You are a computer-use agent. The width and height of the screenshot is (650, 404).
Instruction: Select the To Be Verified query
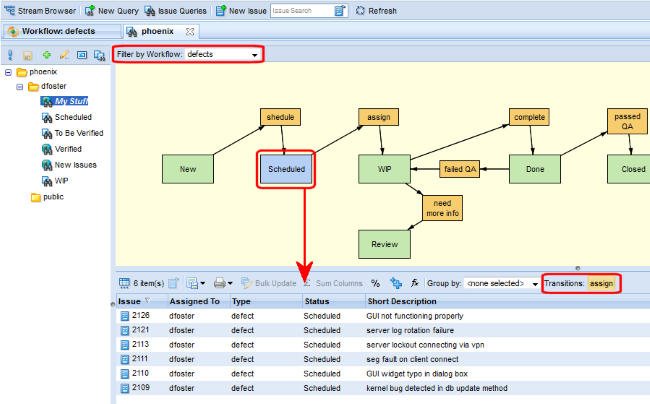coord(78,132)
